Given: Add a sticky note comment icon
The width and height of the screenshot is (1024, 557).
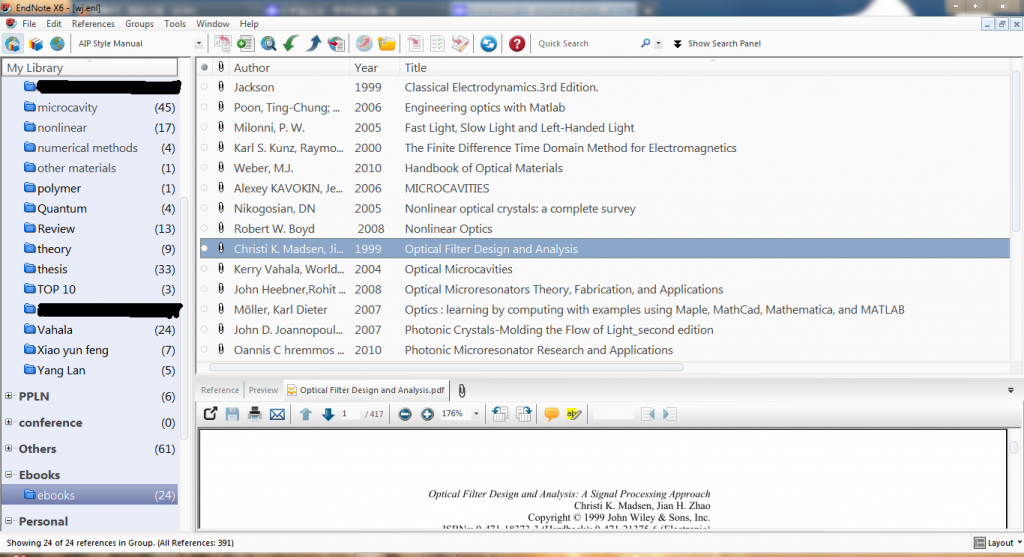Looking at the screenshot, I should point(551,414).
